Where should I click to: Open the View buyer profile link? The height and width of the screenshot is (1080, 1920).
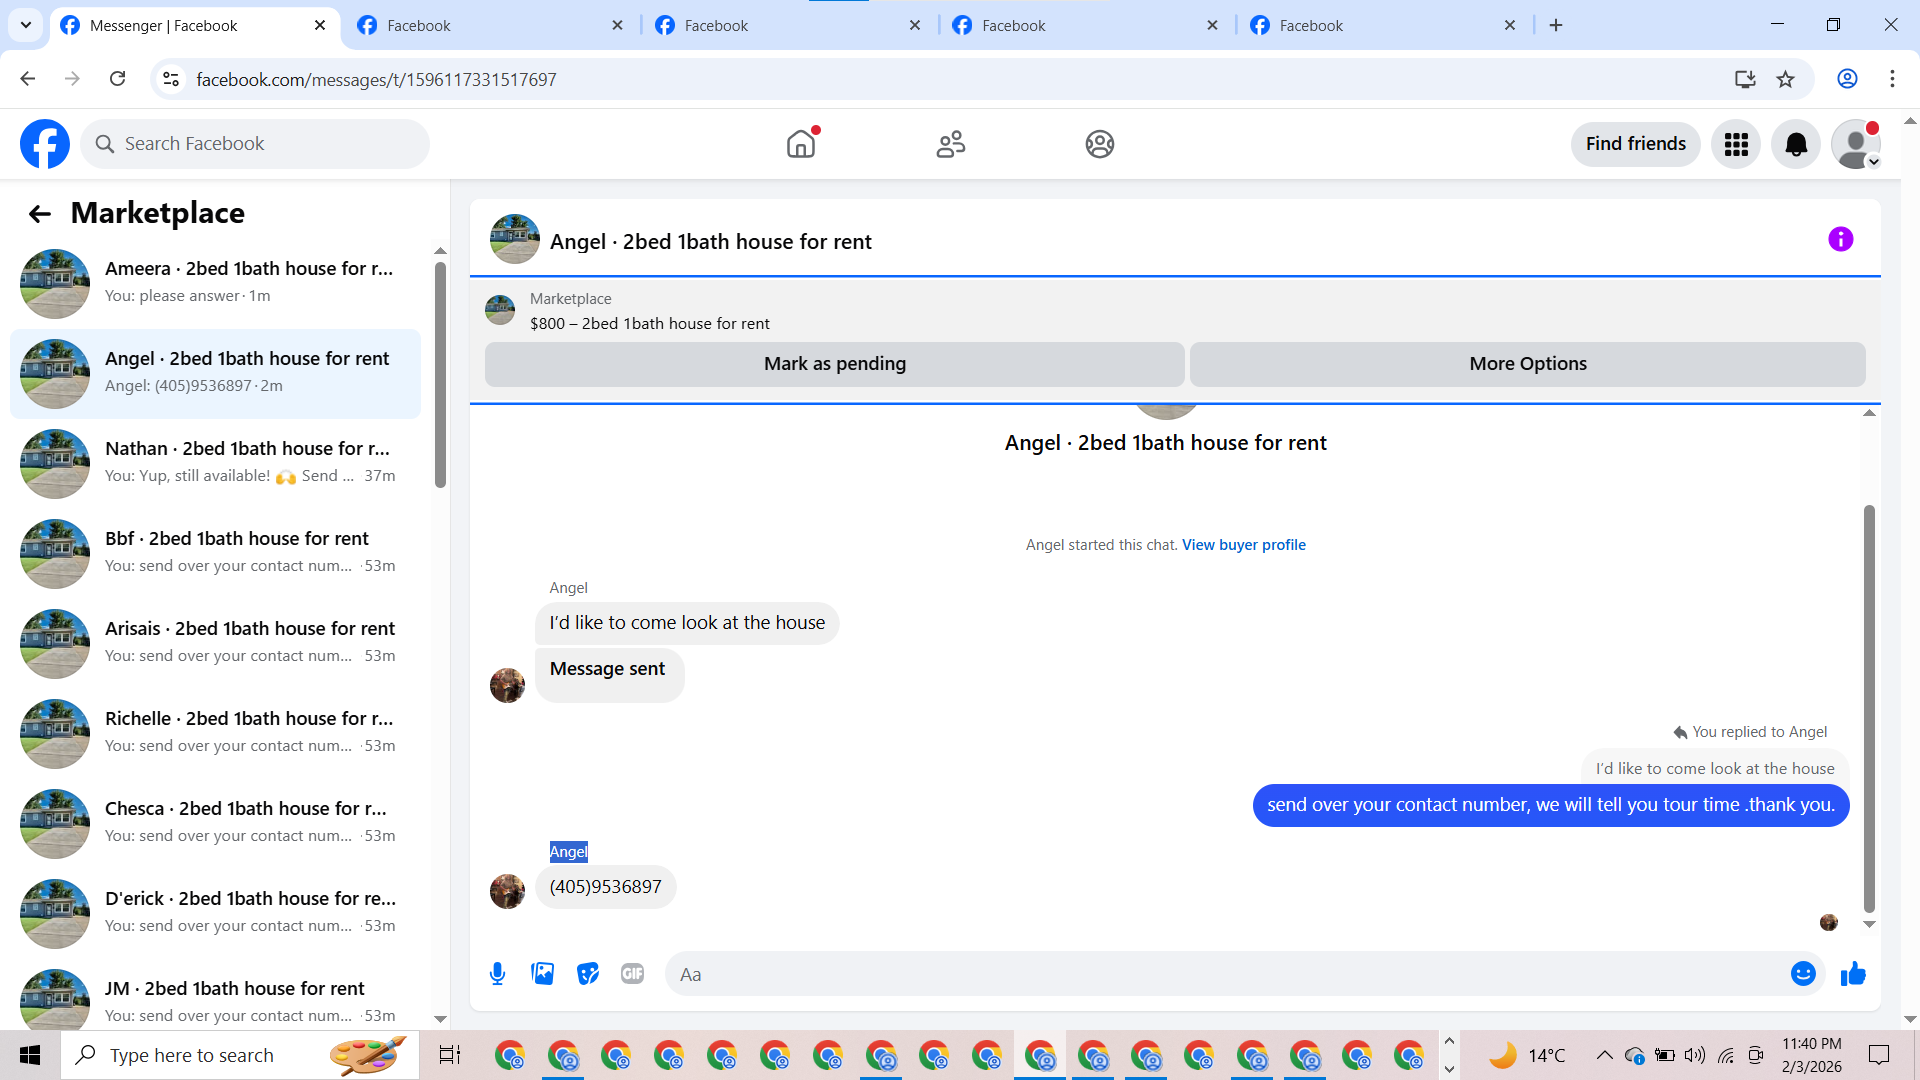pyautogui.click(x=1243, y=545)
